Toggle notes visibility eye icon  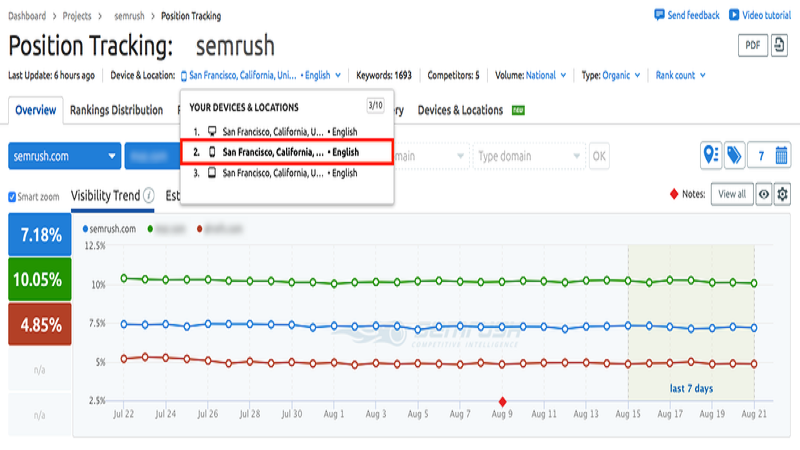[763, 194]
